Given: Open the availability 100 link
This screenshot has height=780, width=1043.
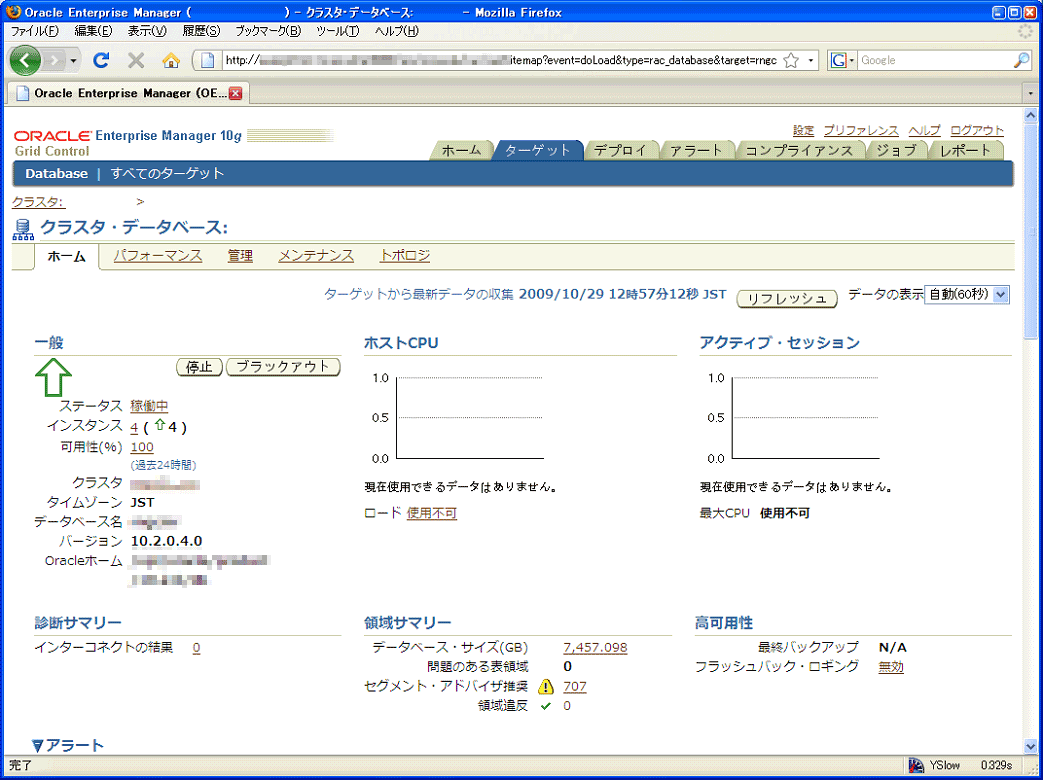Looking at the screenshot, I should (x=142, y=448).
